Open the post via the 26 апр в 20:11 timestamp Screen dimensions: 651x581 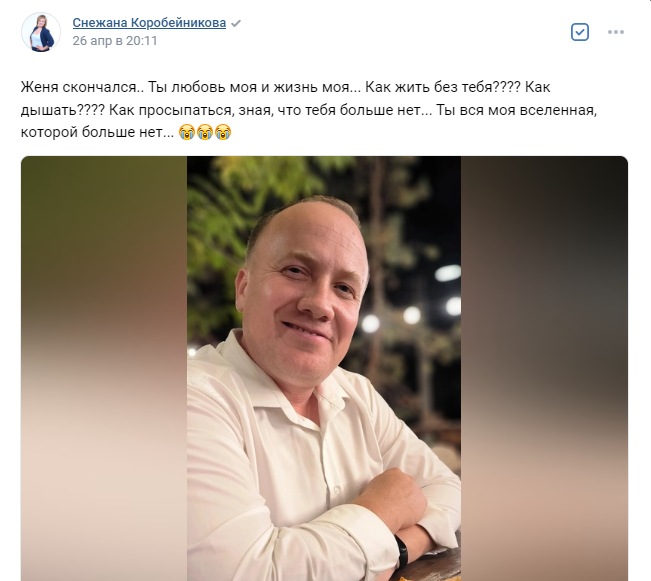pos(115,41)
